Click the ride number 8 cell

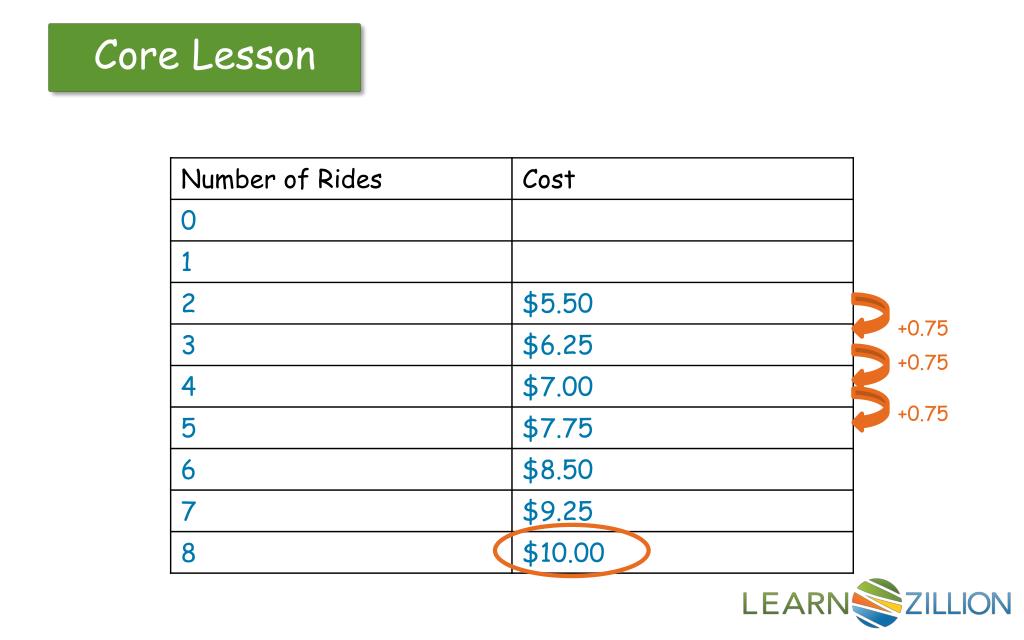pyautogui.click(x=341, y=552)
